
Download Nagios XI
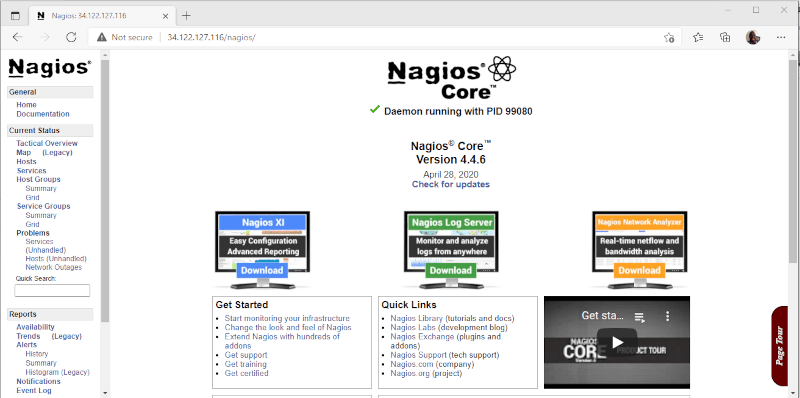(x=262, y=270)
